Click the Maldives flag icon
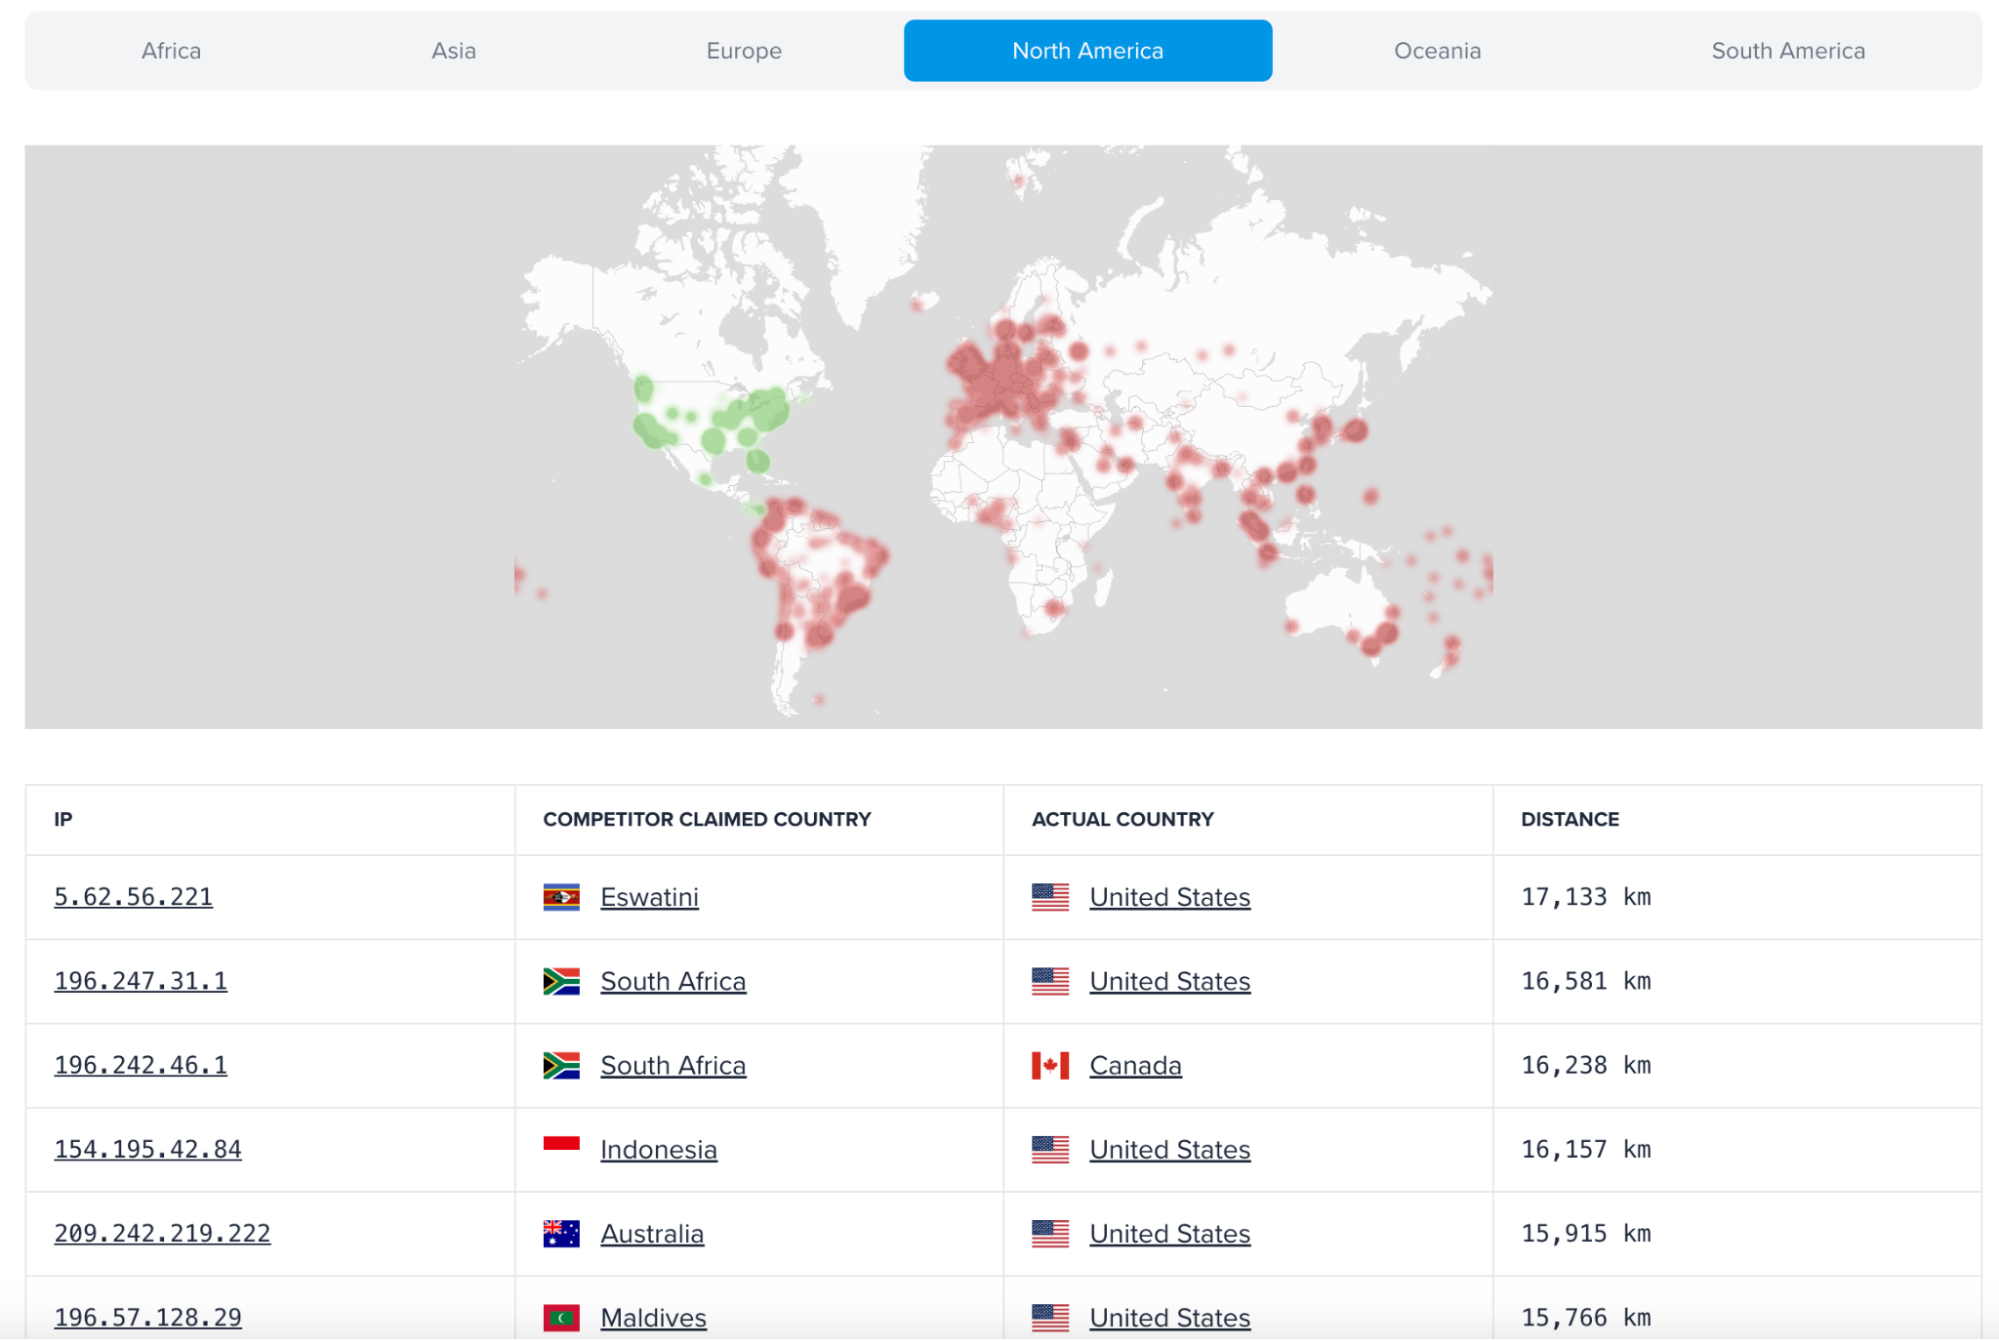The width and height of the screenshot is (1999, 1340). pyautogui.click(x=561, y=1317)
